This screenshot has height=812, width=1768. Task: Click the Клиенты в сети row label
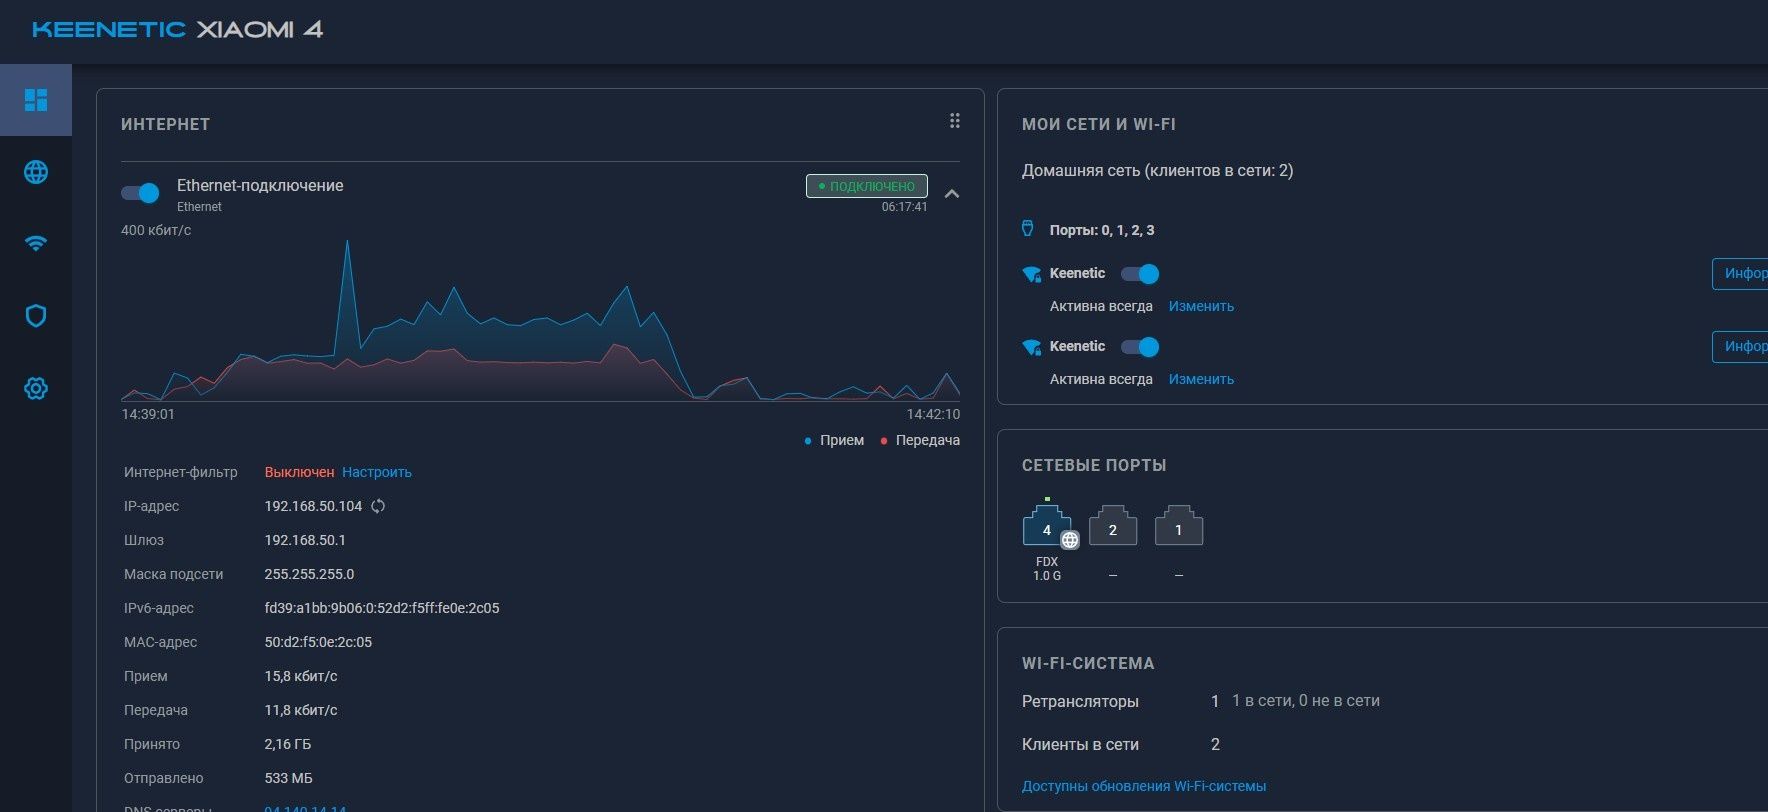click(x=1080, y=744)
